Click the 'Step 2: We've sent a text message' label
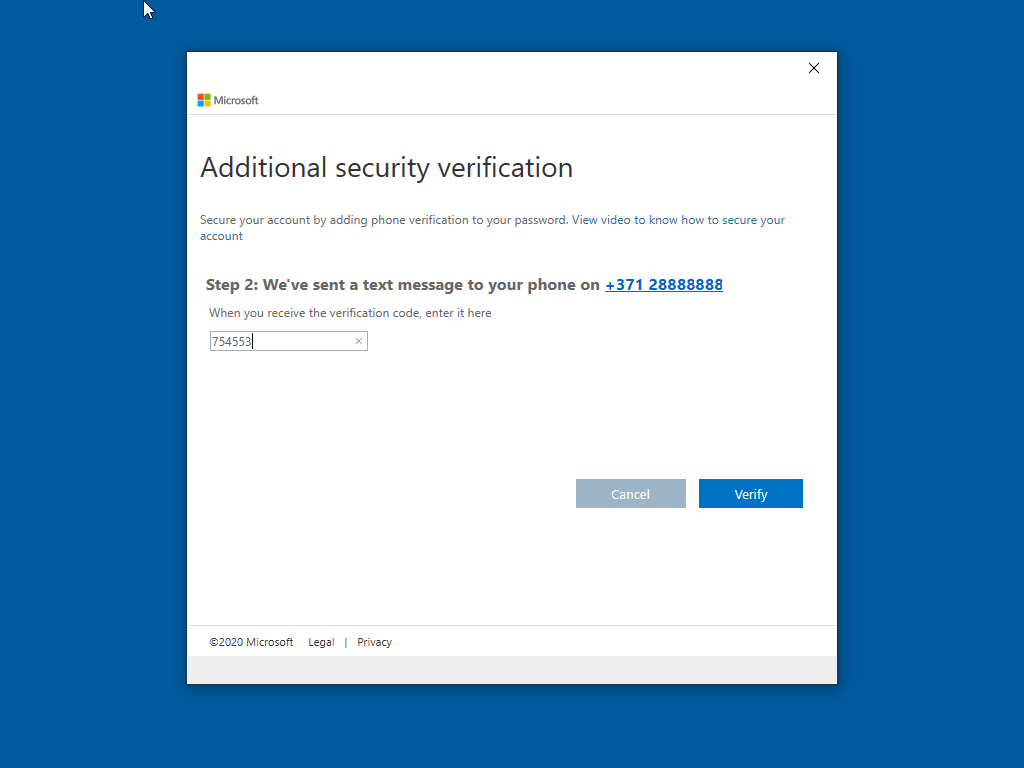 pos(402,285)
